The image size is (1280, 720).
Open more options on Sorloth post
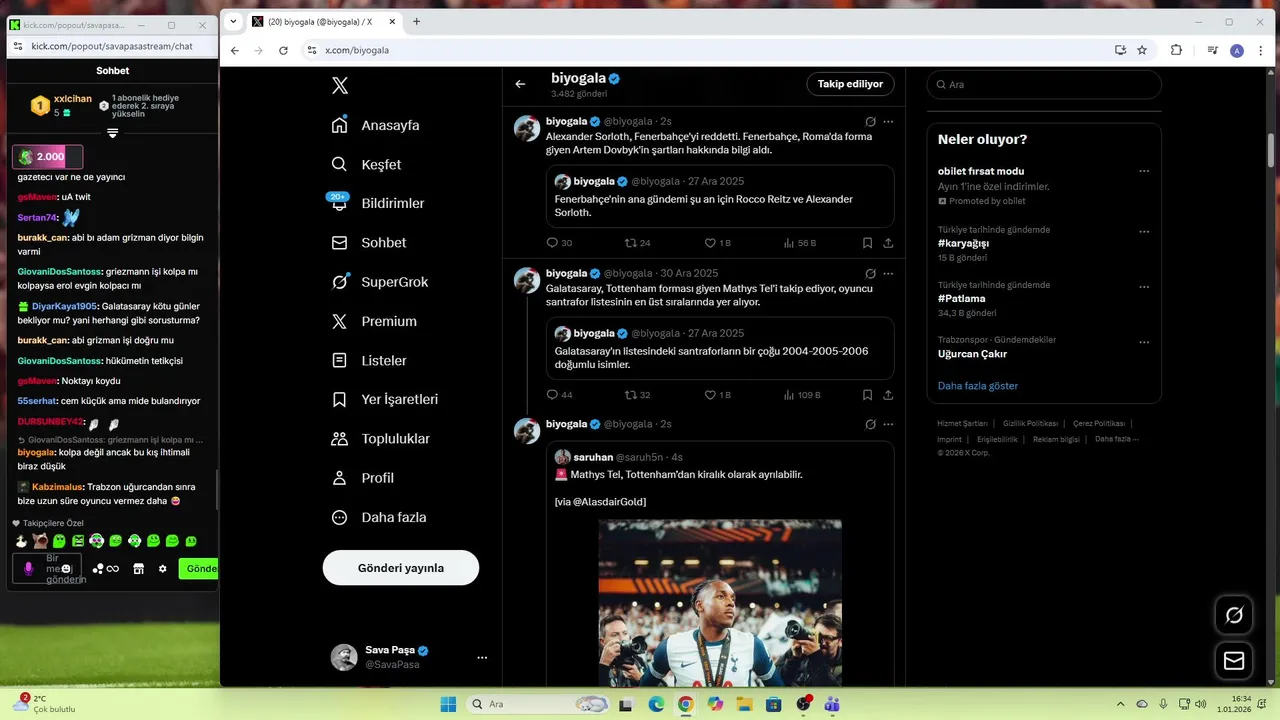[x=888, y=122]
